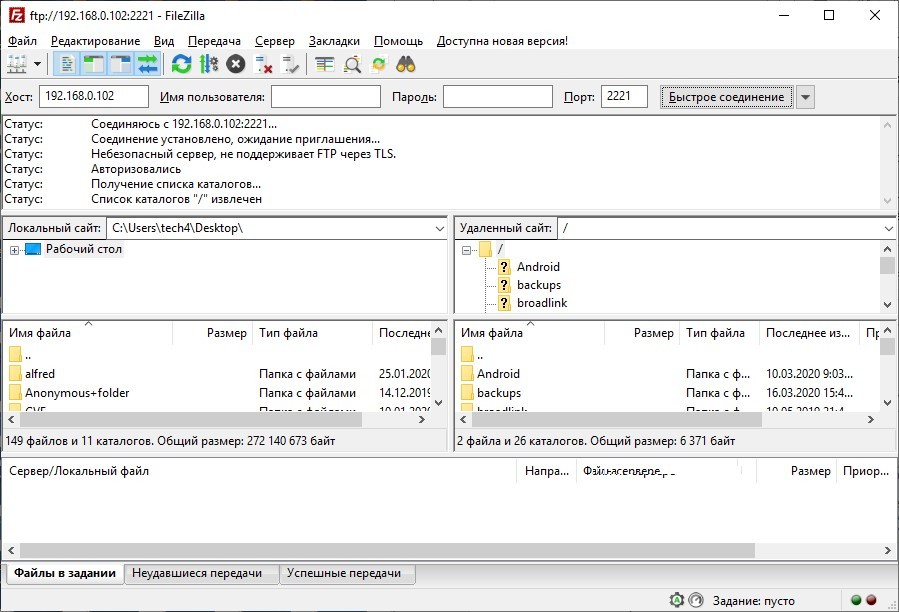Open the Закладки menu

coord(334,41)
